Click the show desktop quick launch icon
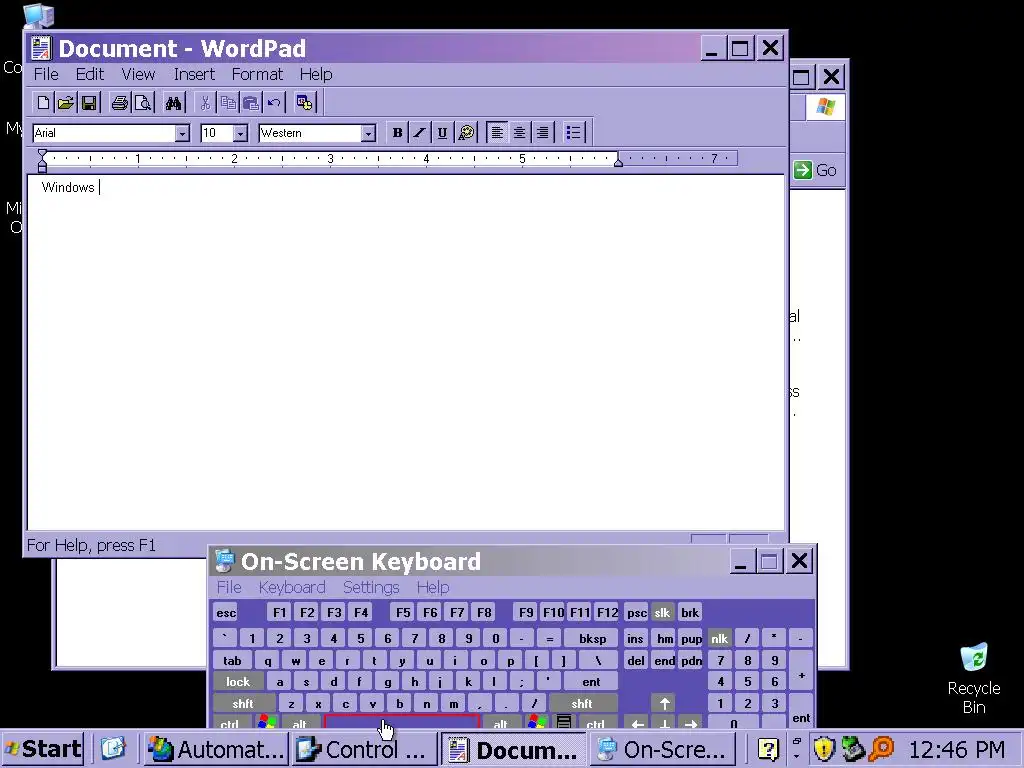This screenshot has width=1024, height=768. tap(112, 748)
